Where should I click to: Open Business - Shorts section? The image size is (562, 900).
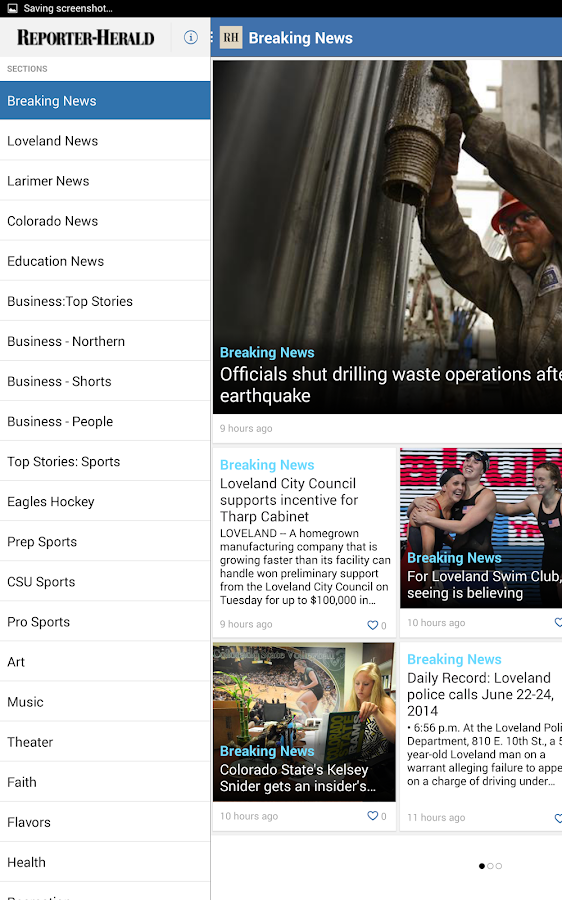coord(105,382)
